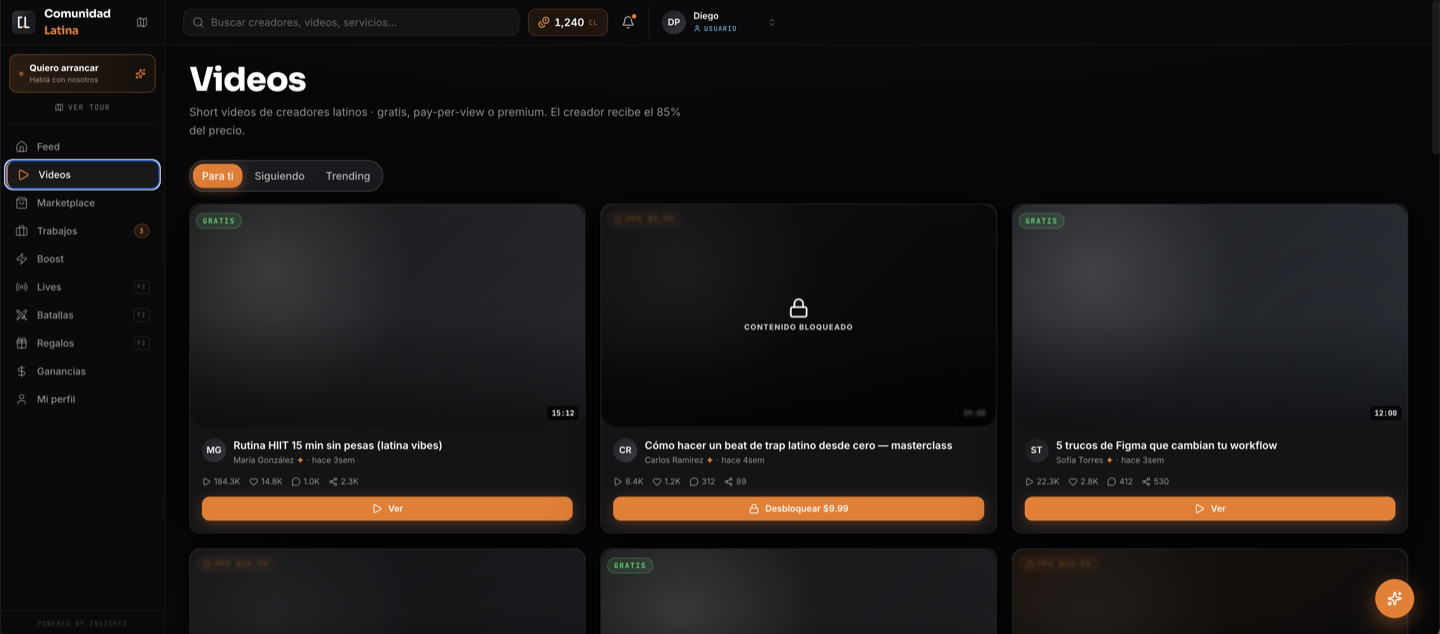This screenshot has height=634, width=1440.
Task: Click comments 412 on the Figma video
Action: [1120, 481]
